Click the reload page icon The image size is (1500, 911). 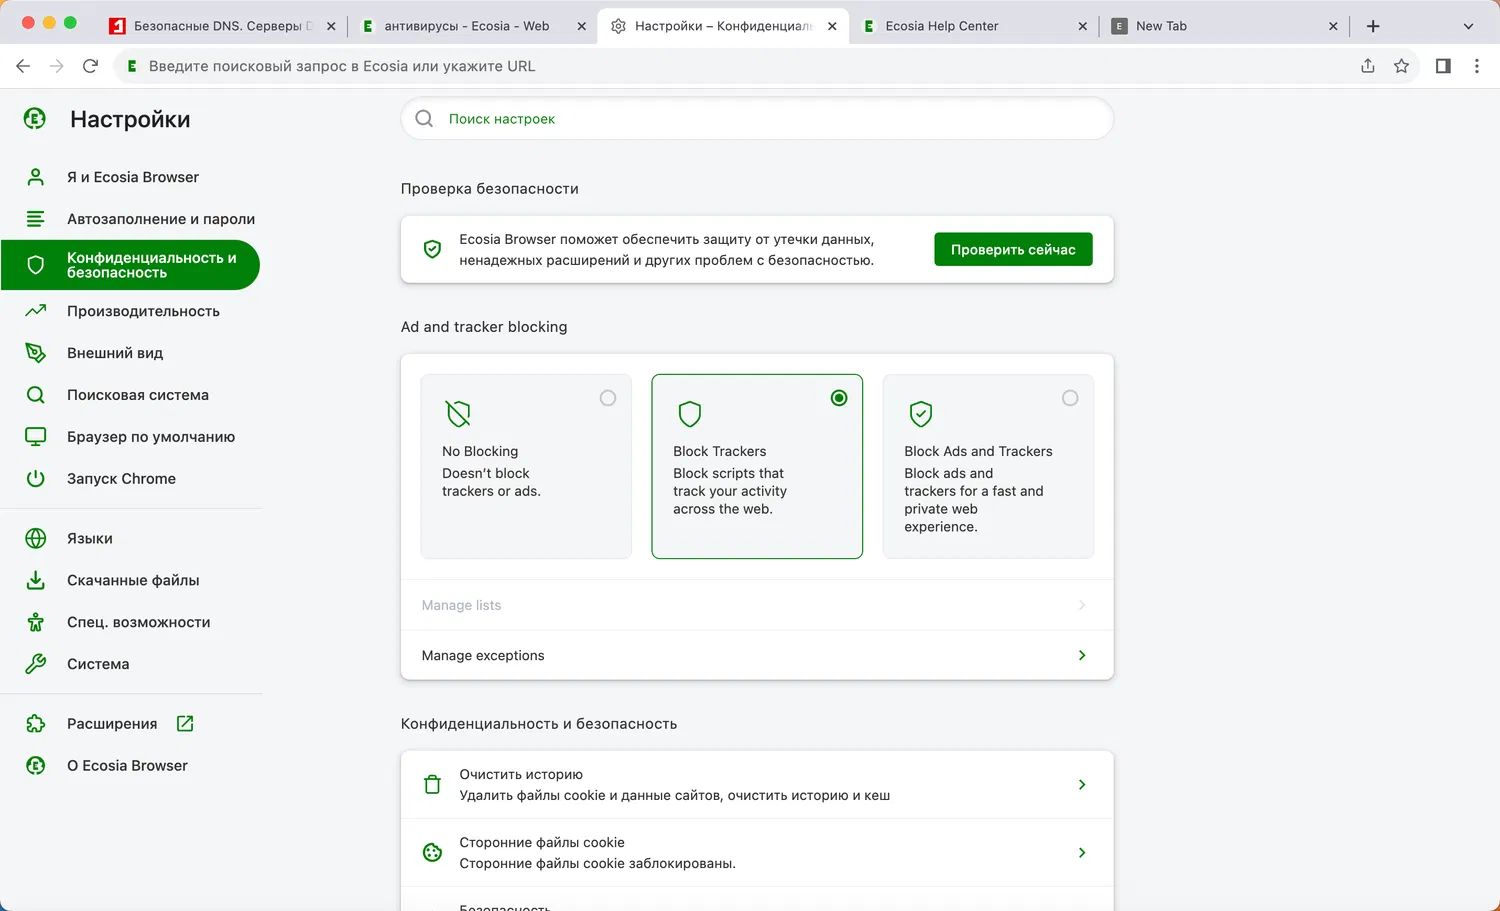90,66
